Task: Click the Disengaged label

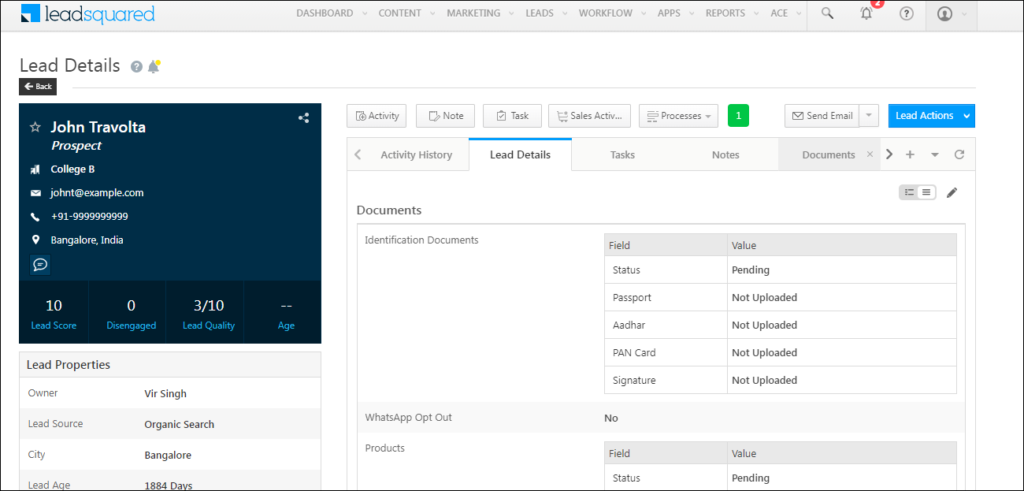Action: pyautogui.click(x=131, y=325)
